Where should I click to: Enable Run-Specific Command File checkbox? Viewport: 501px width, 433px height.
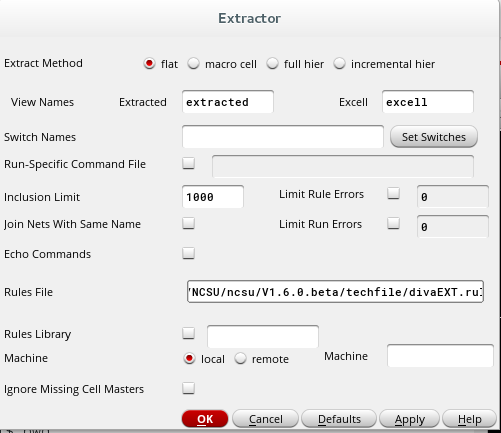tap(188, 163)
